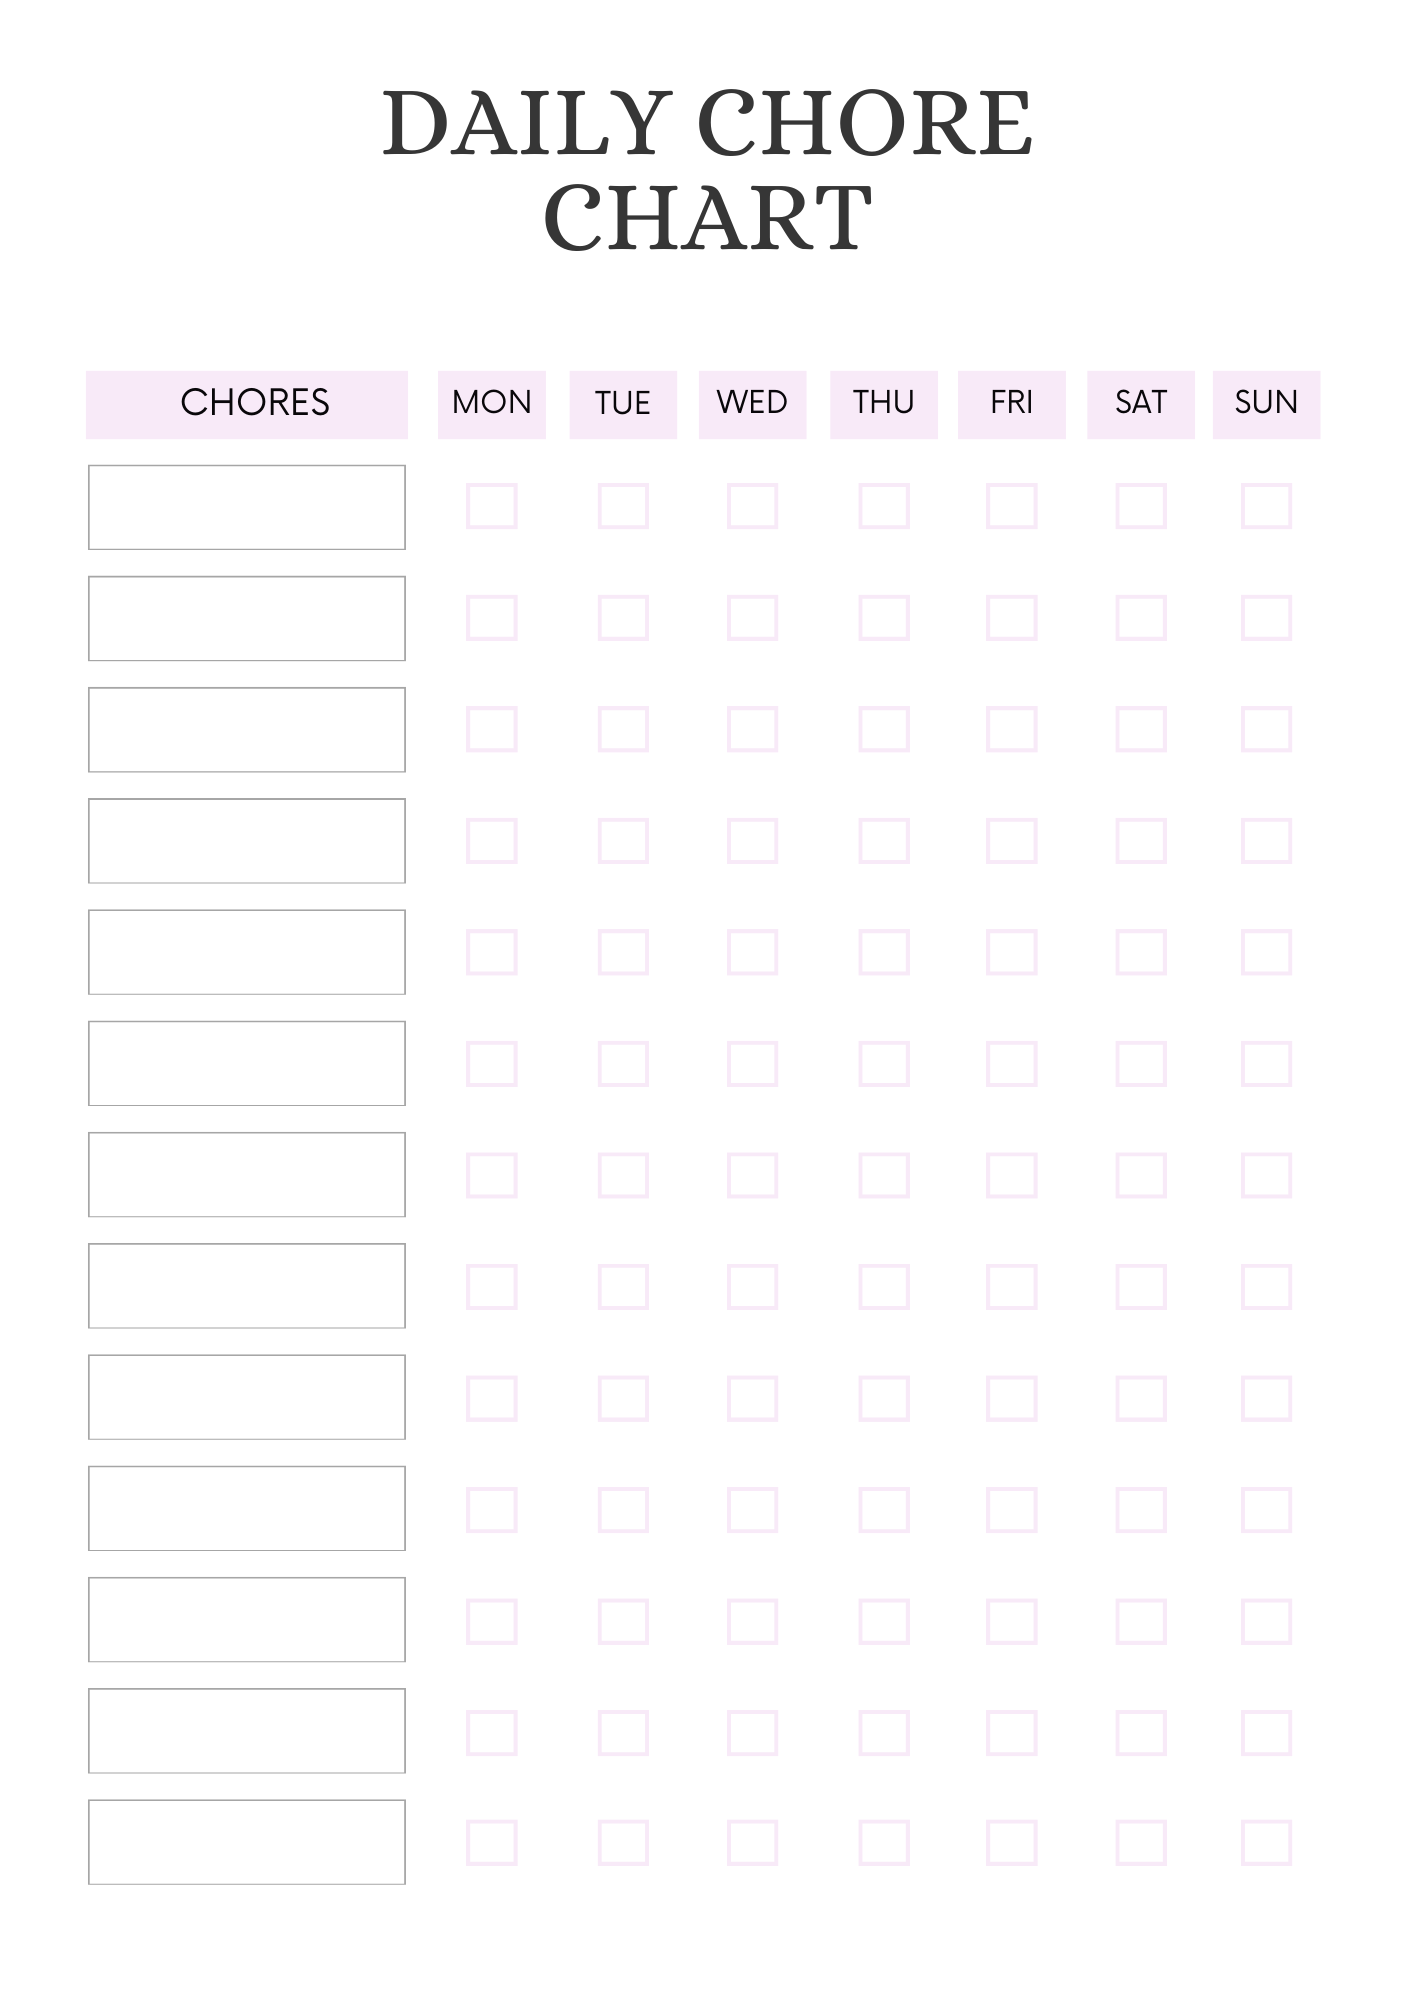Click the first chore name box

point(247,507)
